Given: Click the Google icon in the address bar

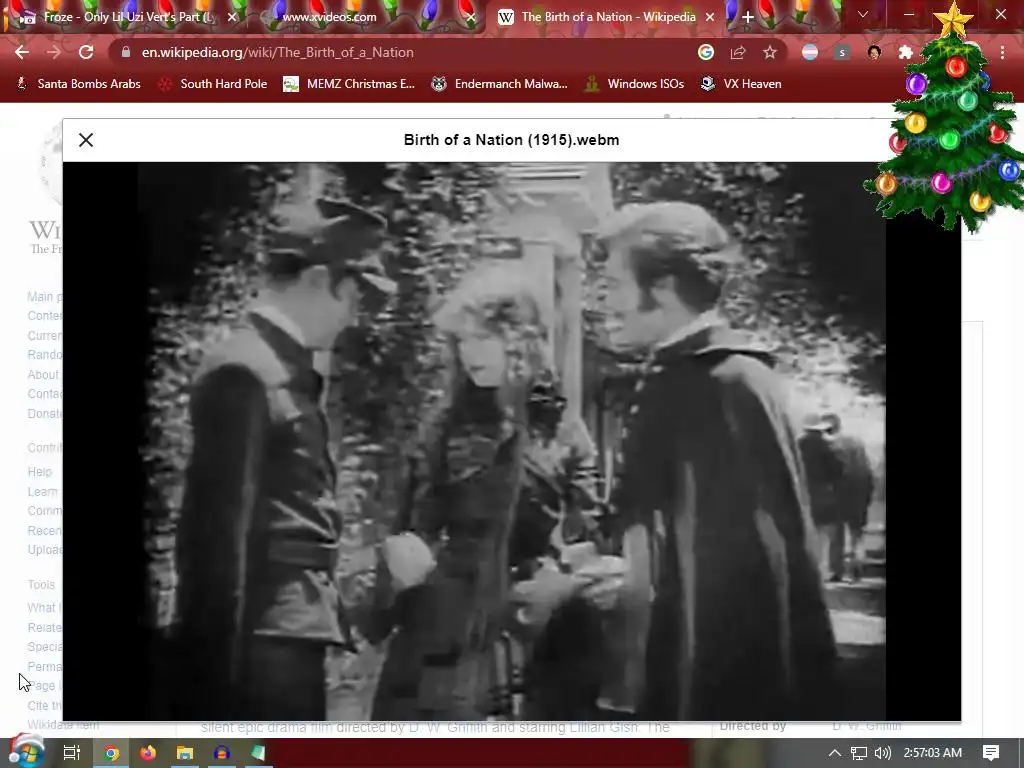Looking at the screenshot, I should (x=705, y=52).
